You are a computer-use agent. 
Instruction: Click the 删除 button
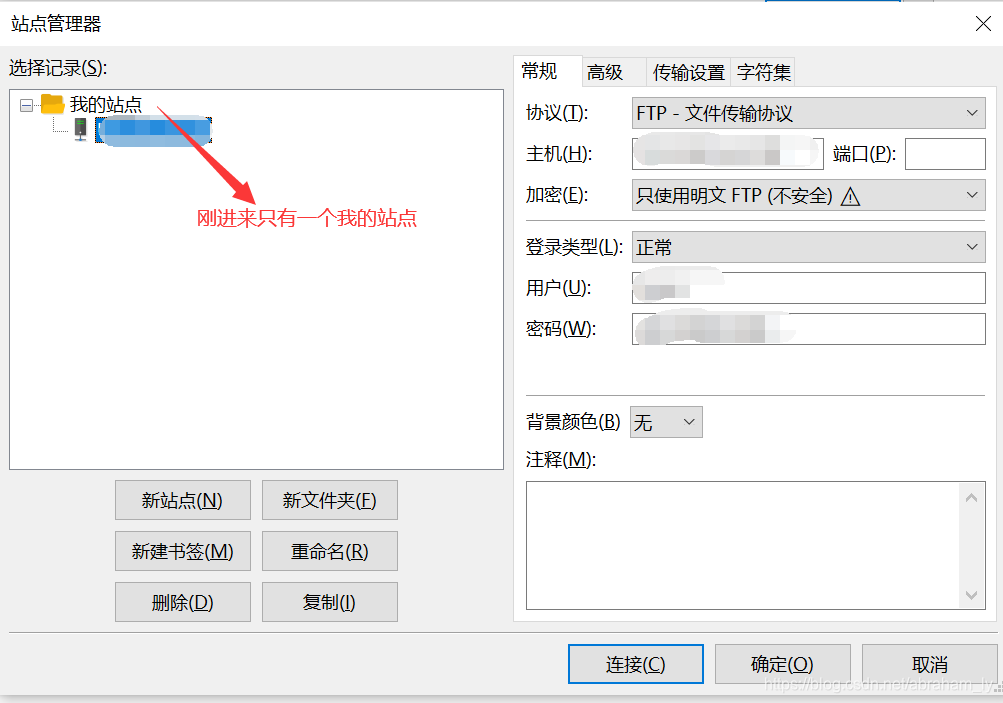pyautogui.click(x=182, y=602)
